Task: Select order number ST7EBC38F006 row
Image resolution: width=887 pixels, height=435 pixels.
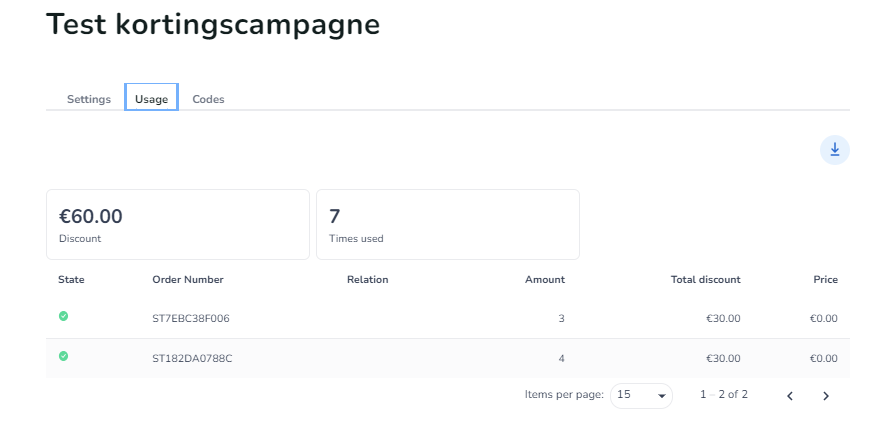Action: click(192, 318)
